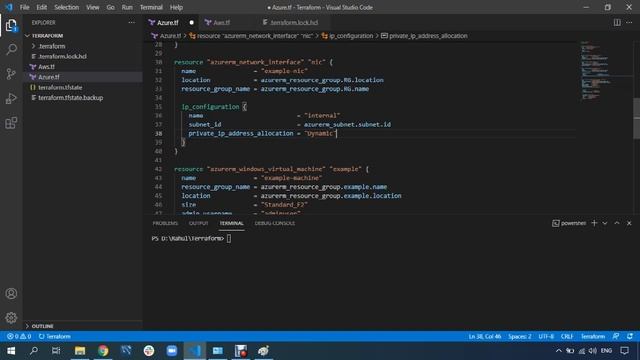Open the View menu

click(x=93, y=7)
